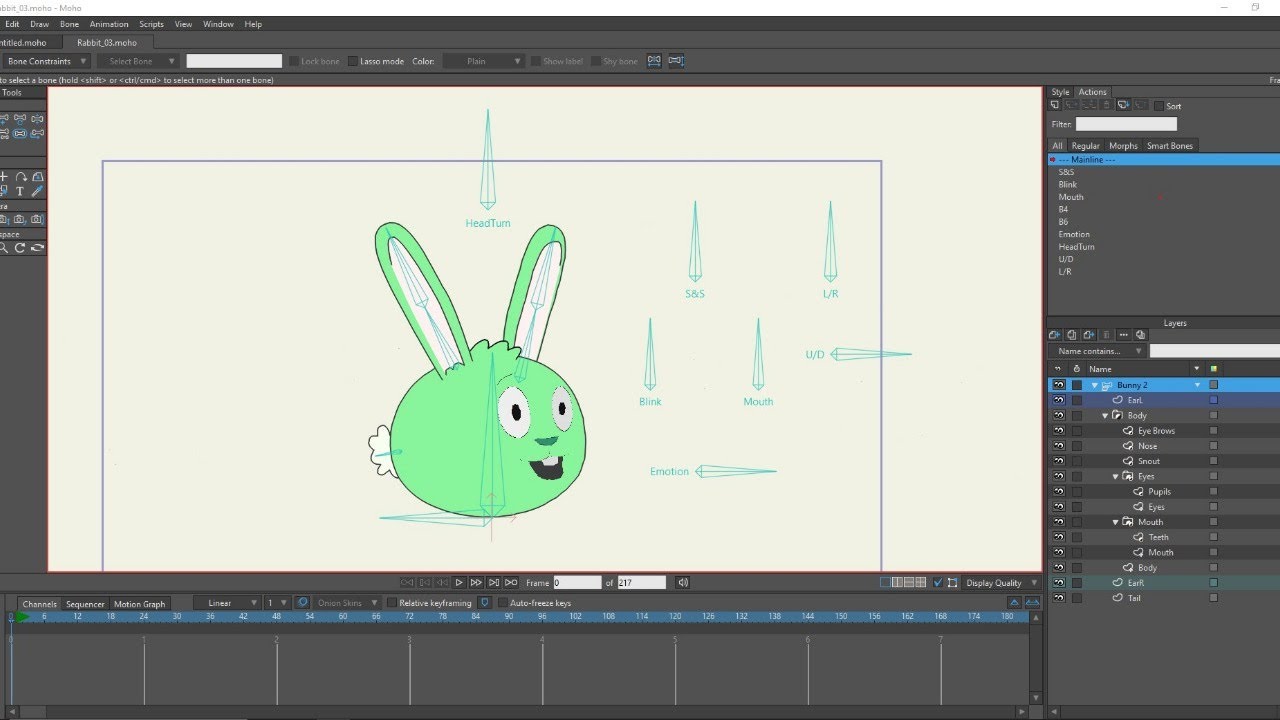Select the Rotate Layer tool
Viewport: 1280px width, 720px height.
click(20, 177)
